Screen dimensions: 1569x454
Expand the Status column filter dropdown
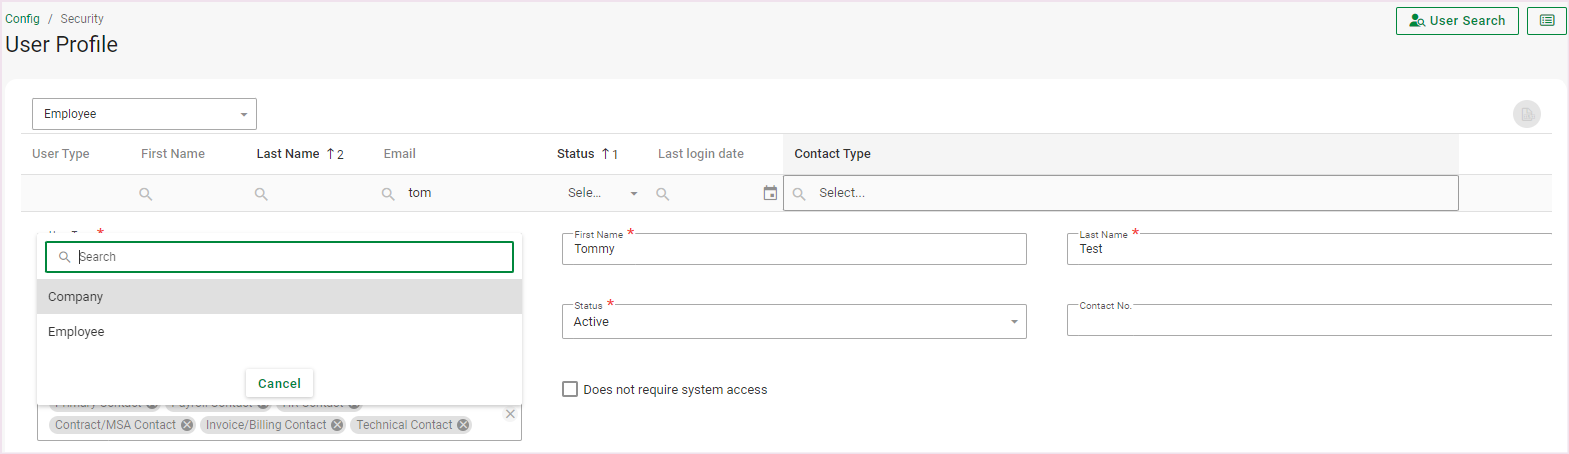pyautogui.click(x=633, y=193)
